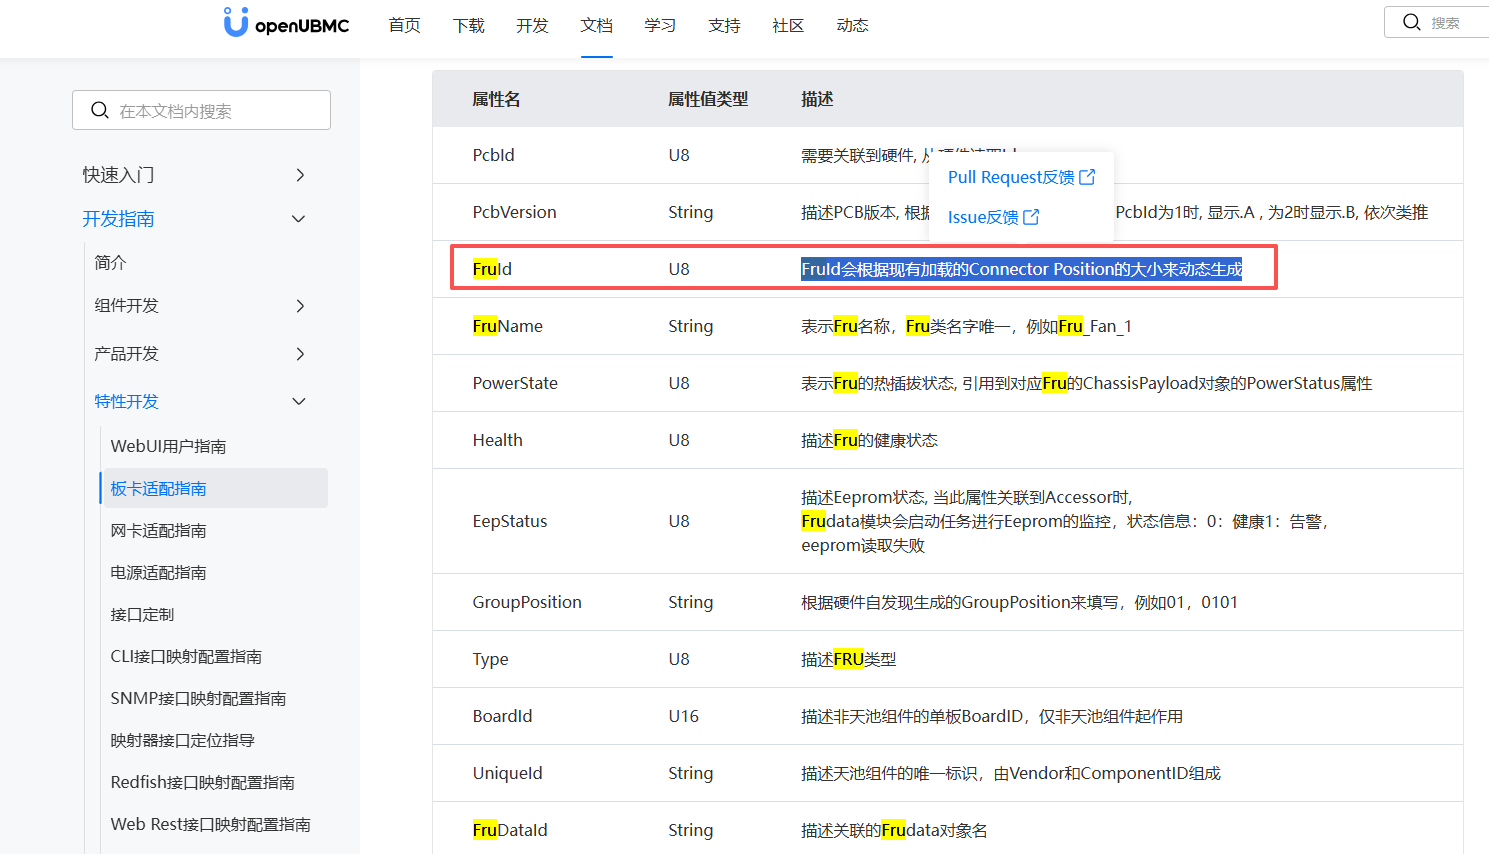Image resolution: width=1489 pixels, height=854 pixels.
Task: Go to the 下载 menu item
Action: [468, 26]
